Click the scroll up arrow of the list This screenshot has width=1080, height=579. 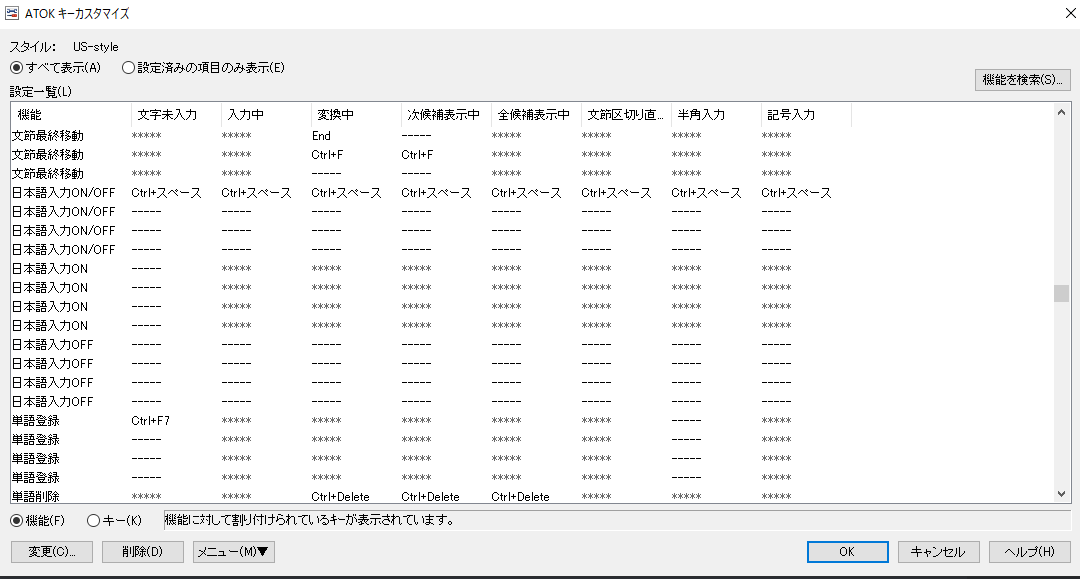(x=1061, y=112)
